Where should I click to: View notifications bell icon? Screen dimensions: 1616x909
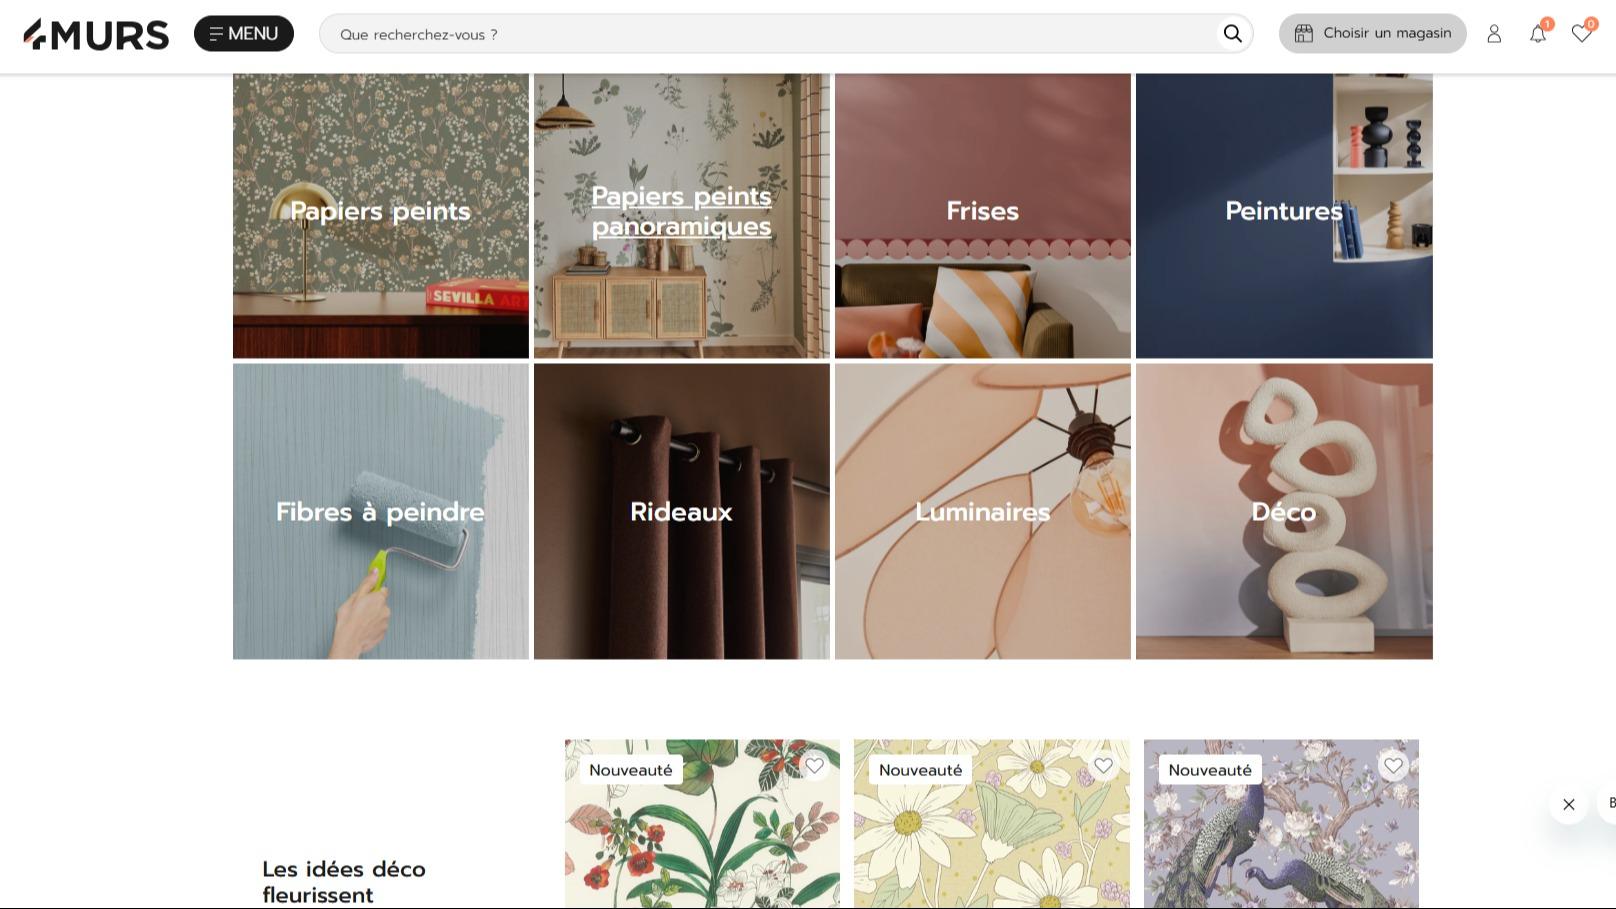point(1538,34)
